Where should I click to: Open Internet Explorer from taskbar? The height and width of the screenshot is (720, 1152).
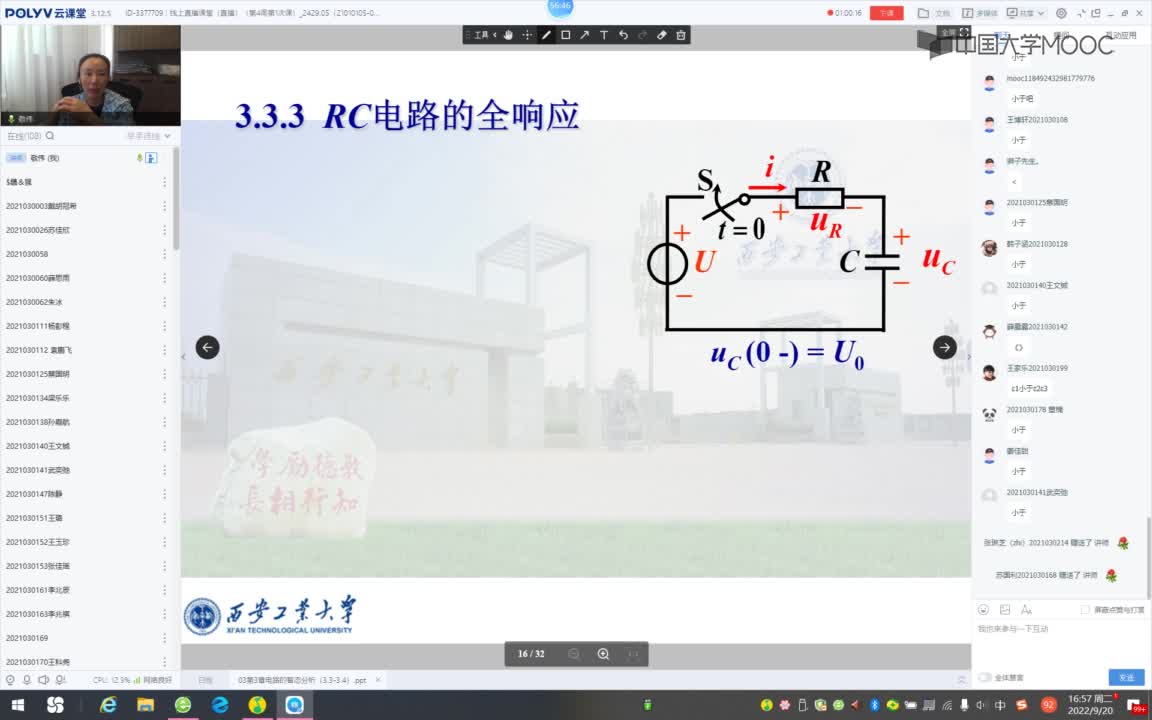click(x=108, y=705)
